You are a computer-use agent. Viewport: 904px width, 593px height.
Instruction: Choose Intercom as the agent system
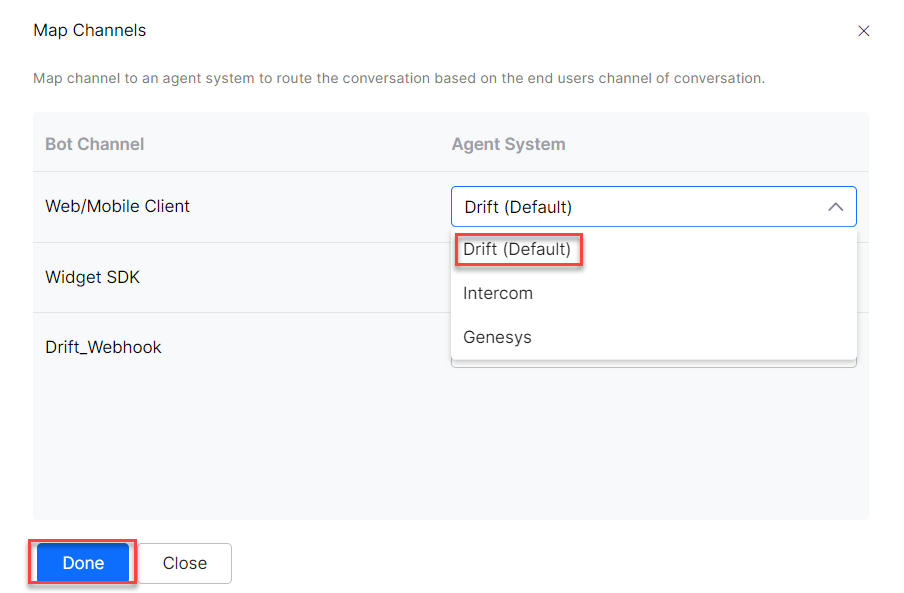[498, 293]
